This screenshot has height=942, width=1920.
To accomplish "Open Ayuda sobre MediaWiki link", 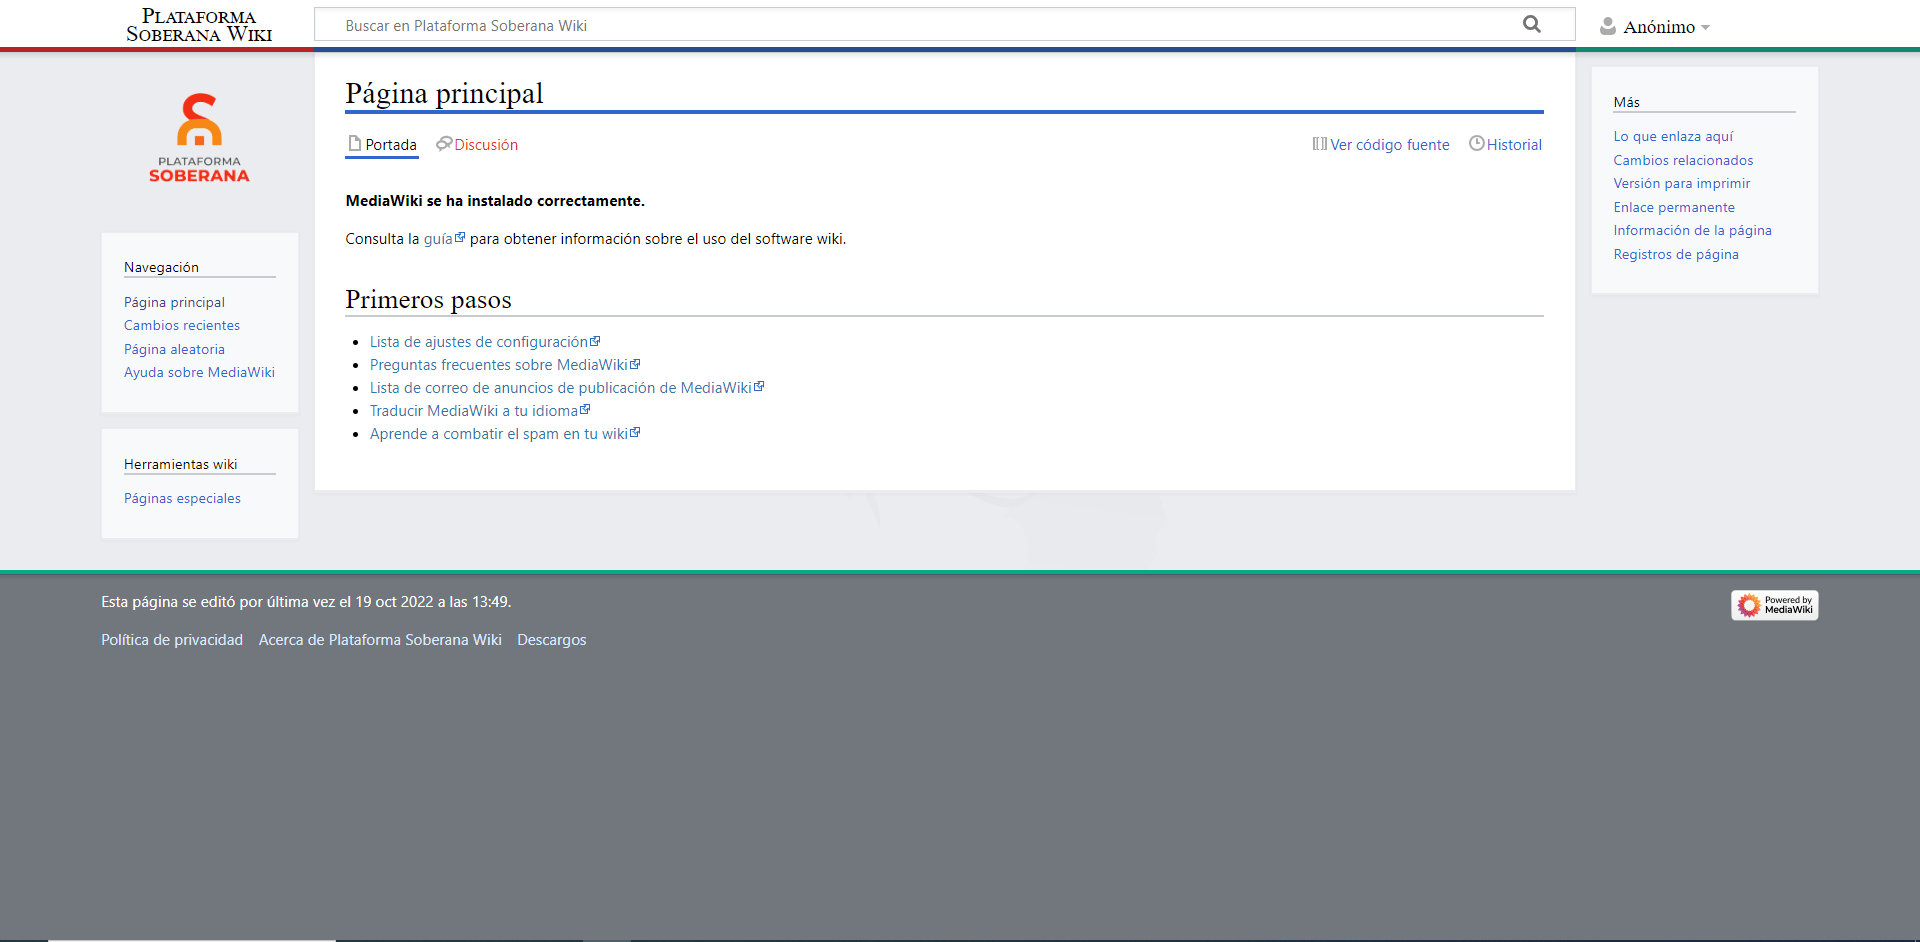I will pyautogui.click(x=199, y=372).
